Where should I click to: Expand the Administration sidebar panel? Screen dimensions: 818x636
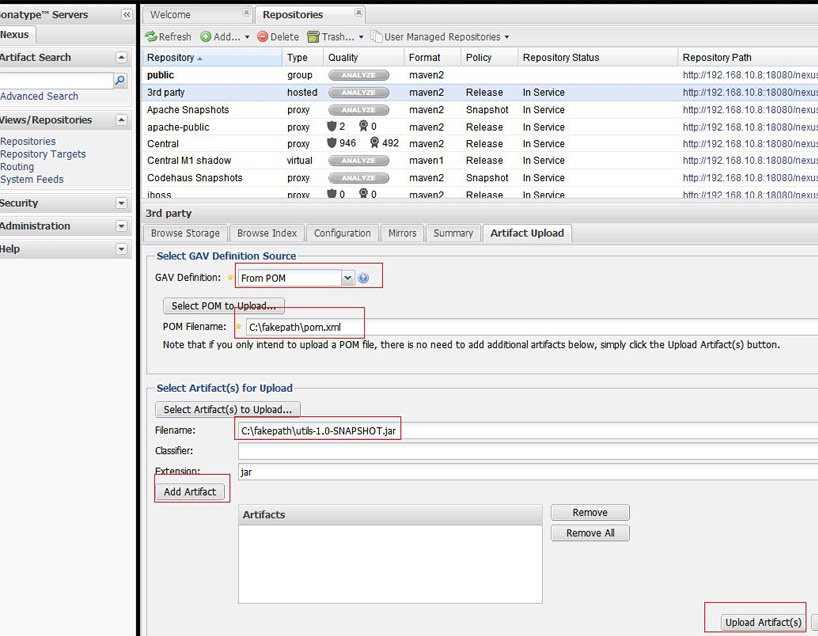pos(121,226)
